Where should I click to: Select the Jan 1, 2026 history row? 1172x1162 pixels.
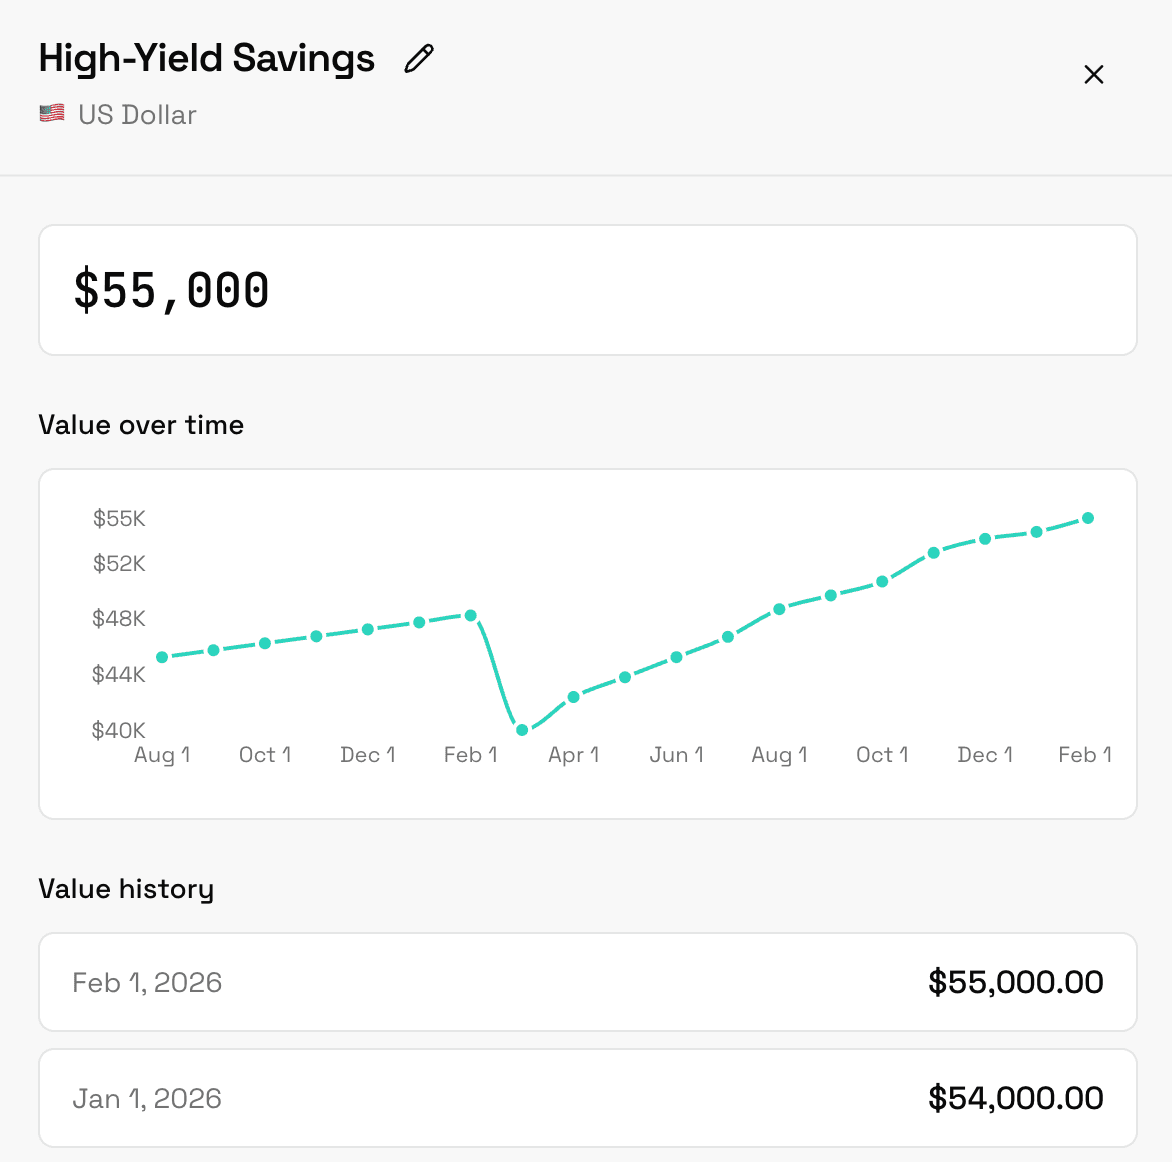(586, 1097)
